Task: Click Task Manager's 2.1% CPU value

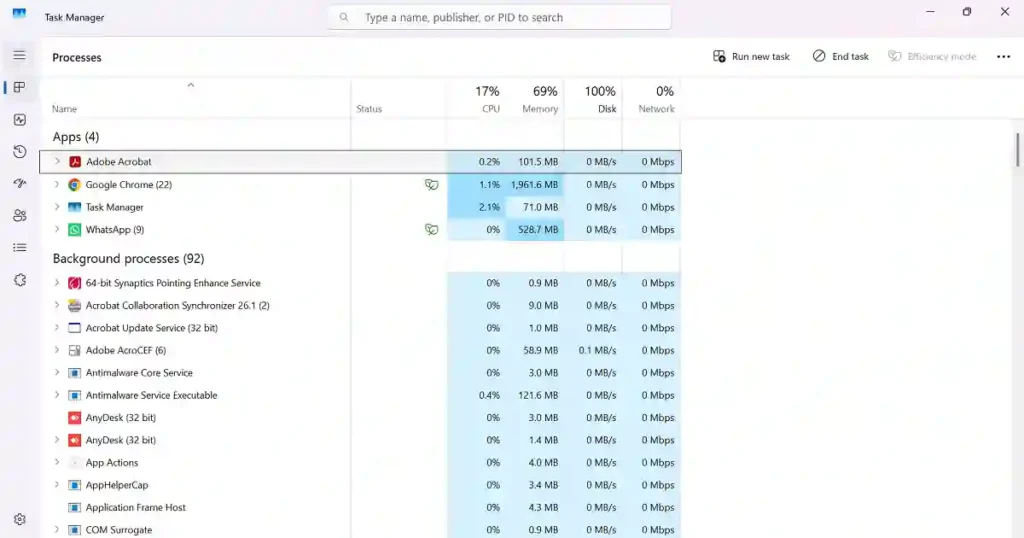Action: [489, 207]
